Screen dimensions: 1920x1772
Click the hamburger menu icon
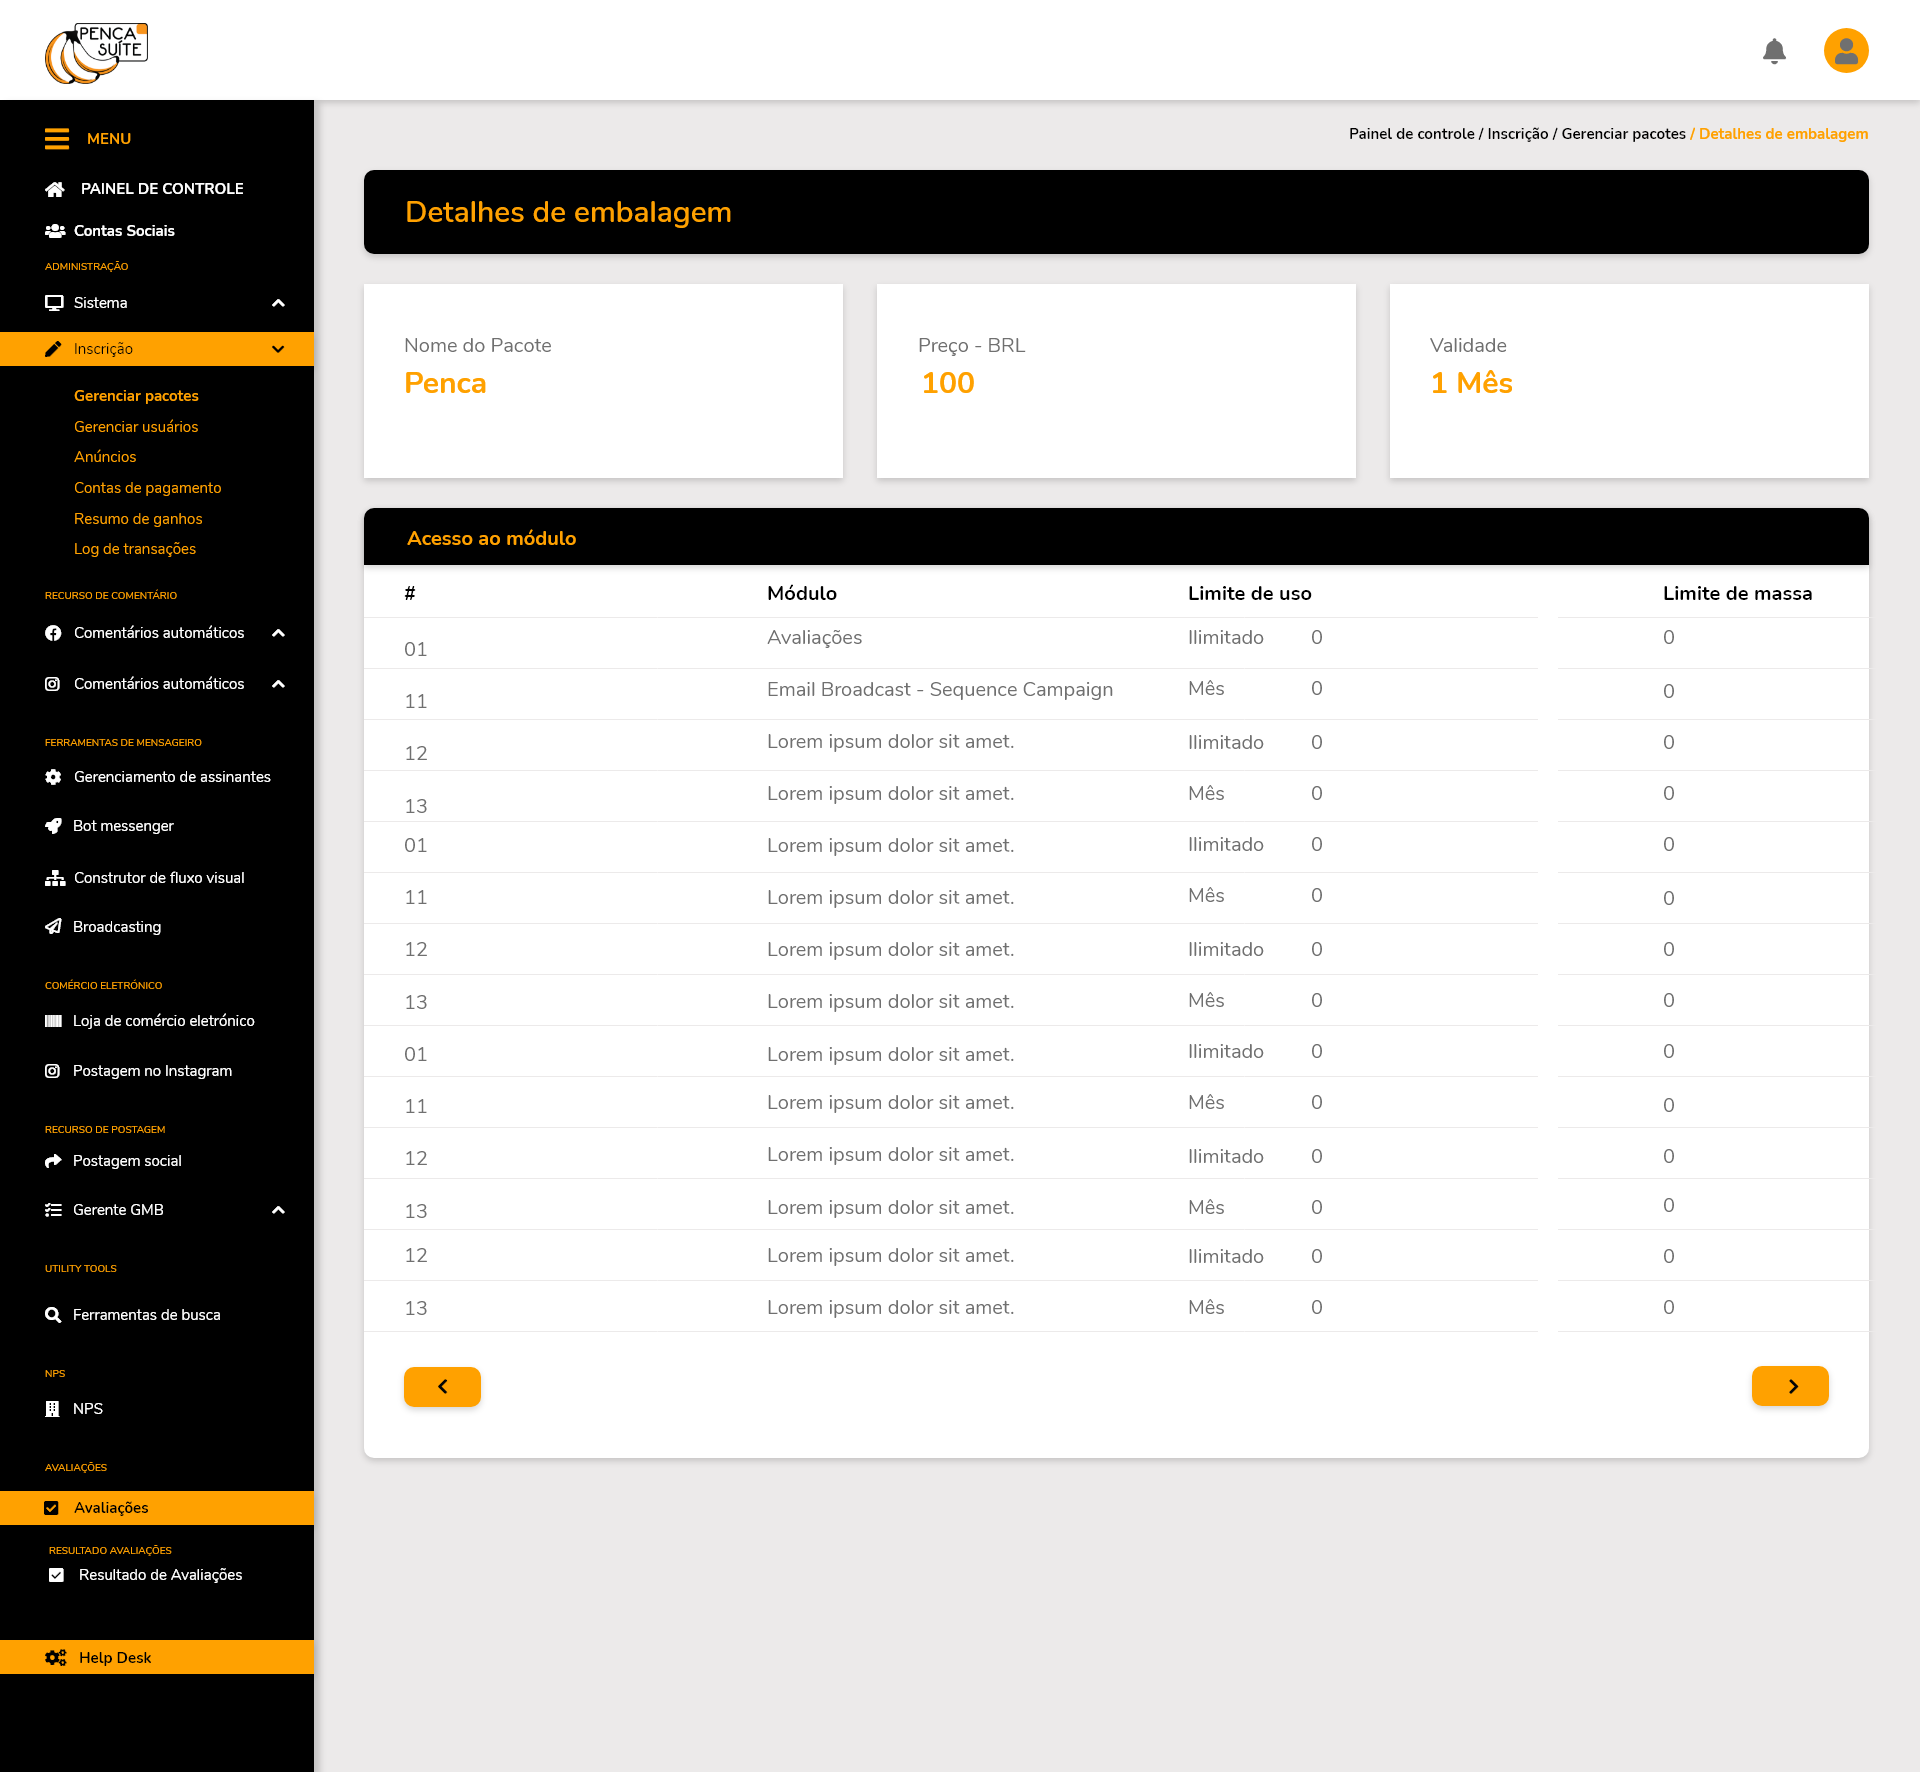tap(57, 139)
